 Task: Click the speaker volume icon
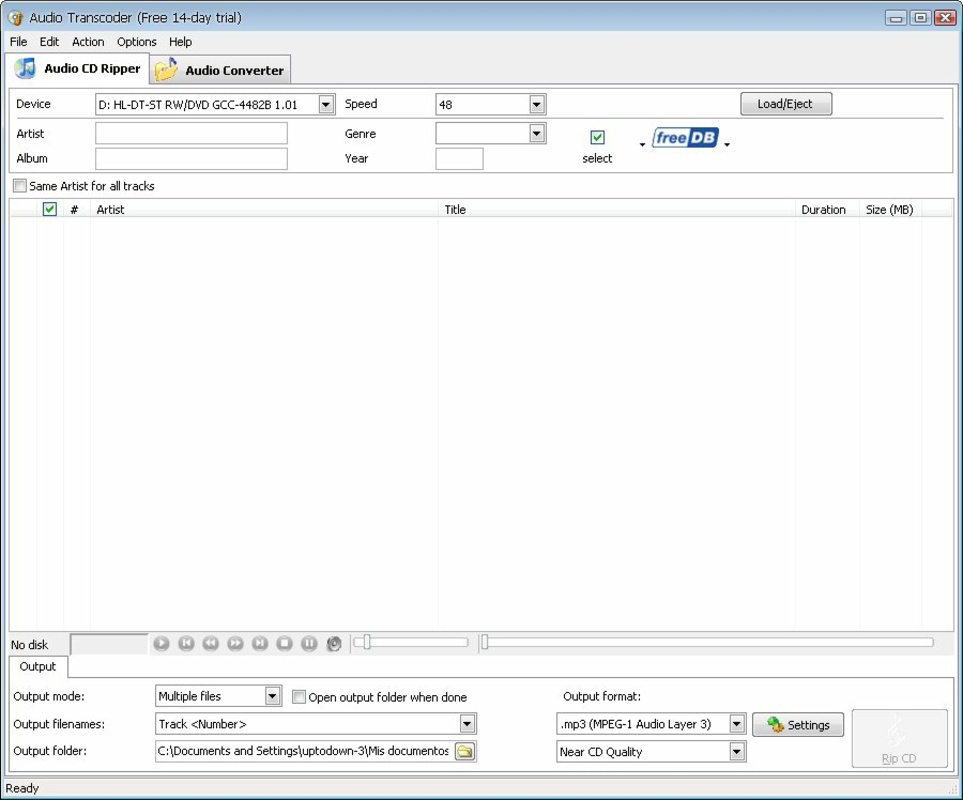click(334, 643)
